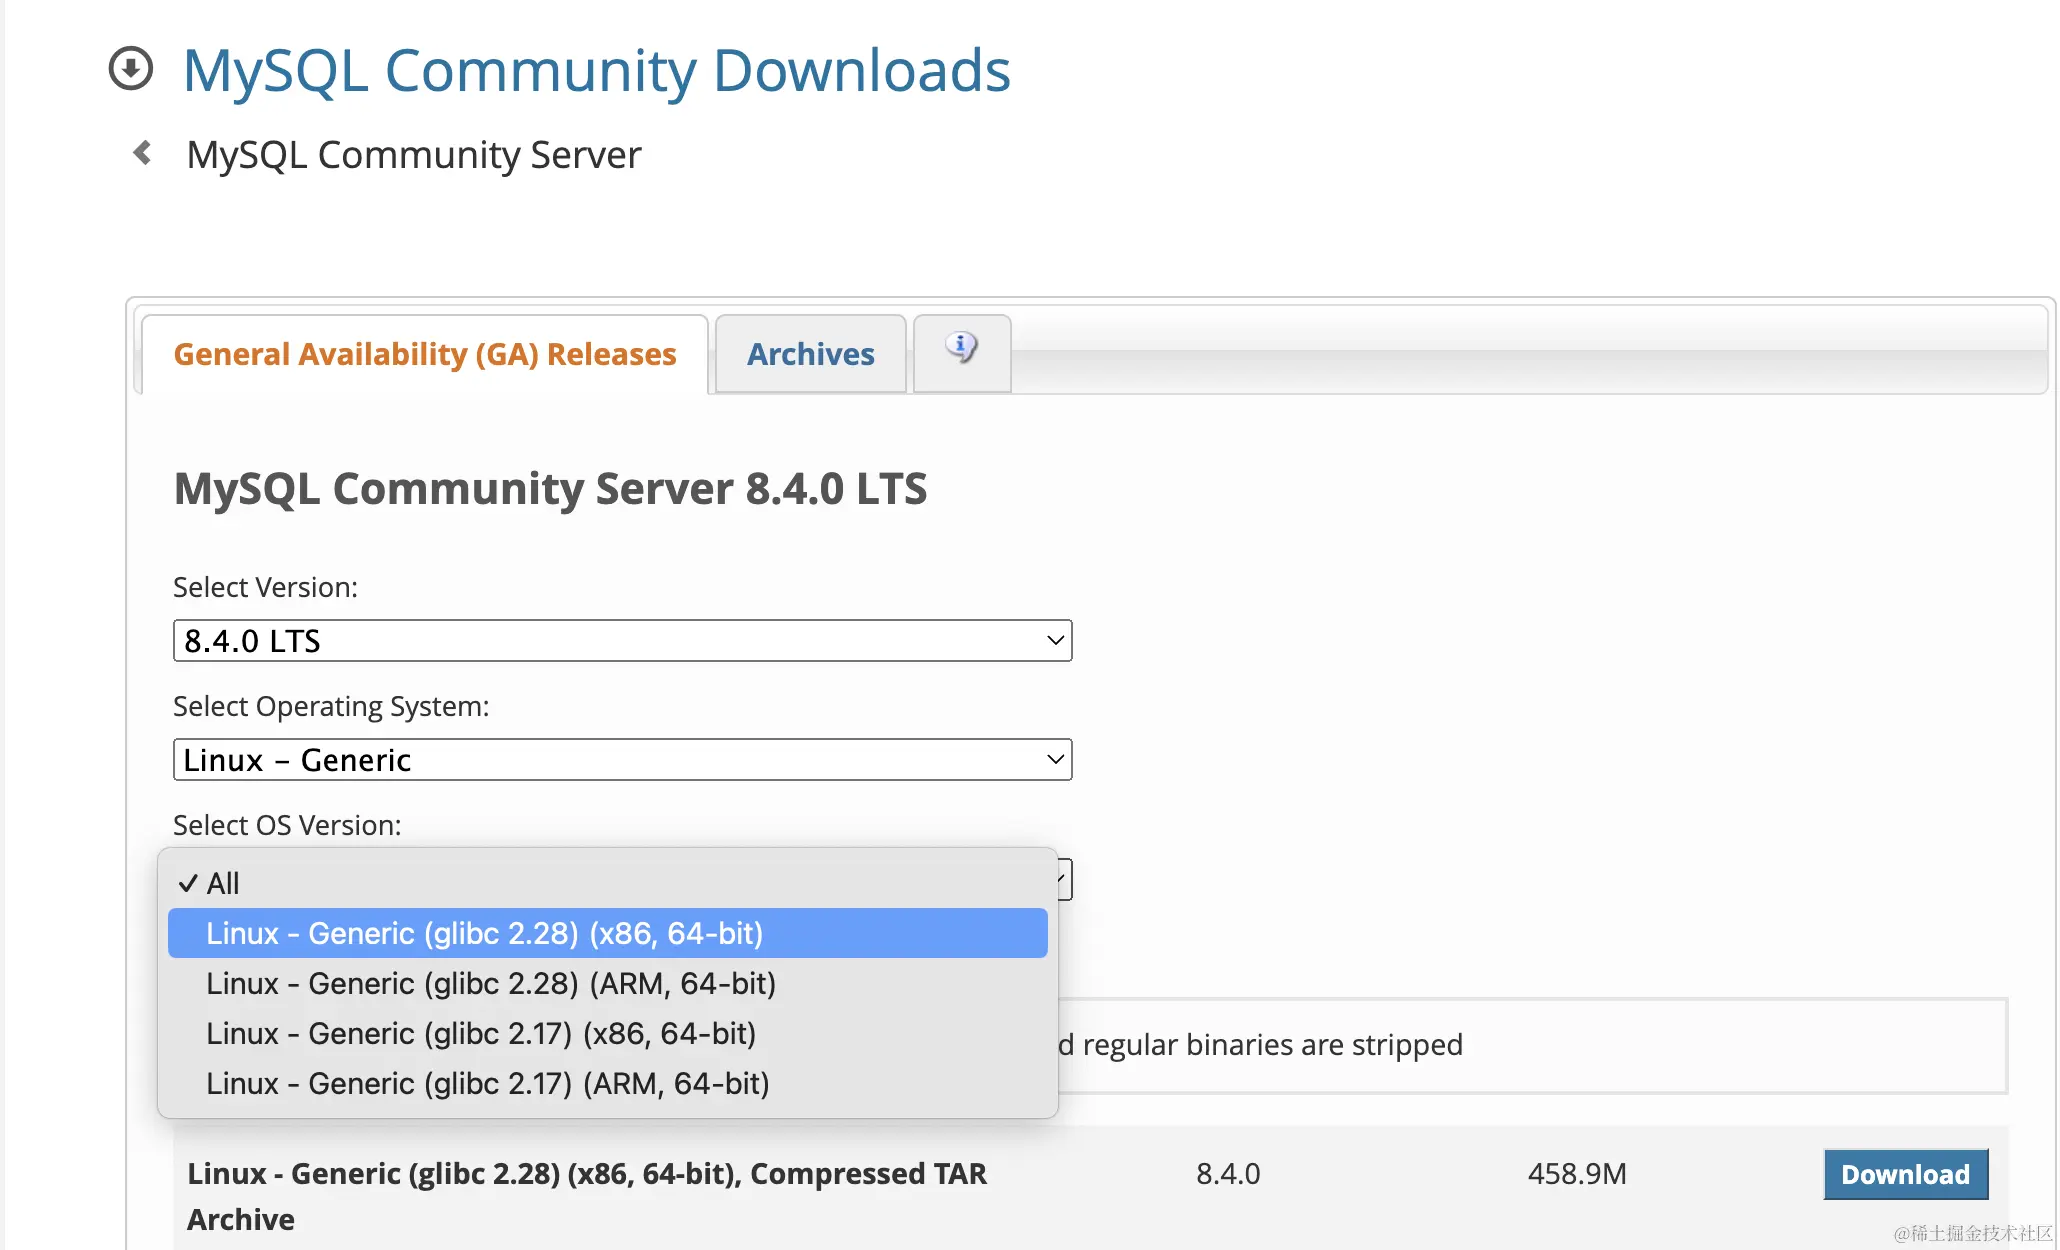Click the MySQL Community Server breadcrumb text
This screenshot has width=2060, height=1250.
click(x=414, y=155)
